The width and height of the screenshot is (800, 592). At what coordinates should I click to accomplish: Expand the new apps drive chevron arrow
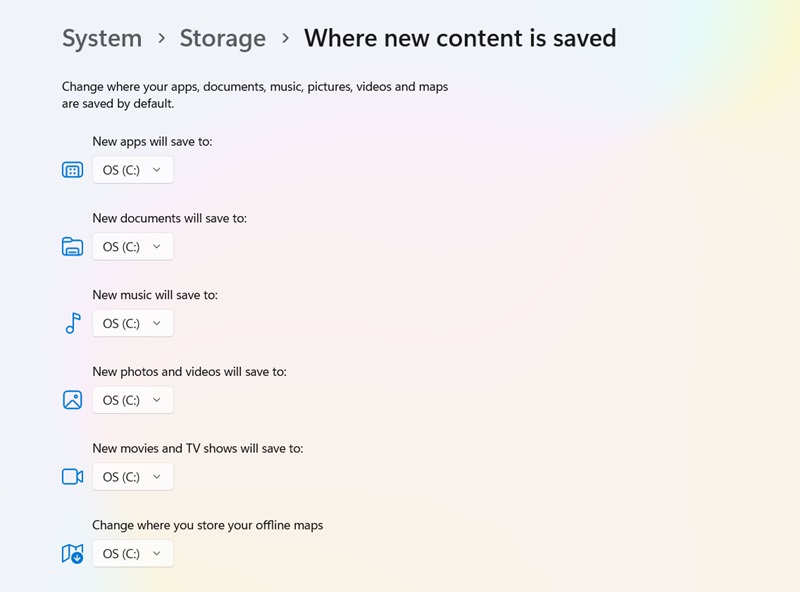click(x=158, y=169)
